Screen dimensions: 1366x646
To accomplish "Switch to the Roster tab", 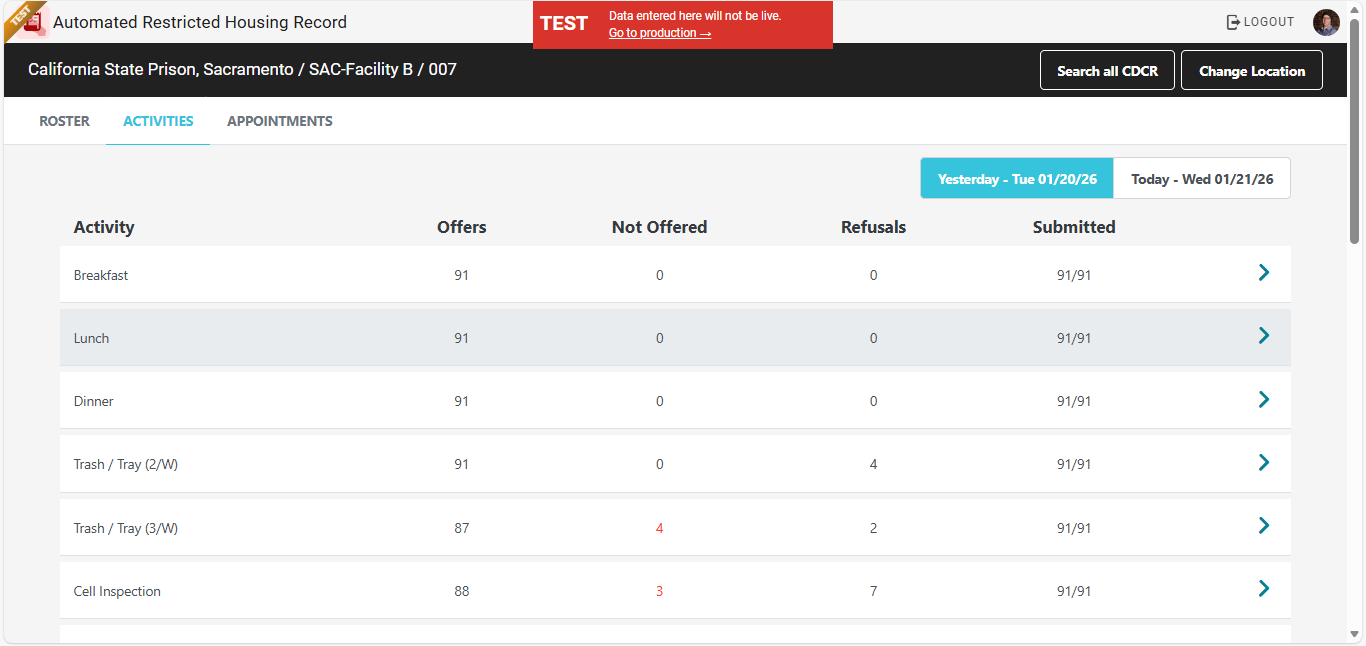I will tap(64, 121).
